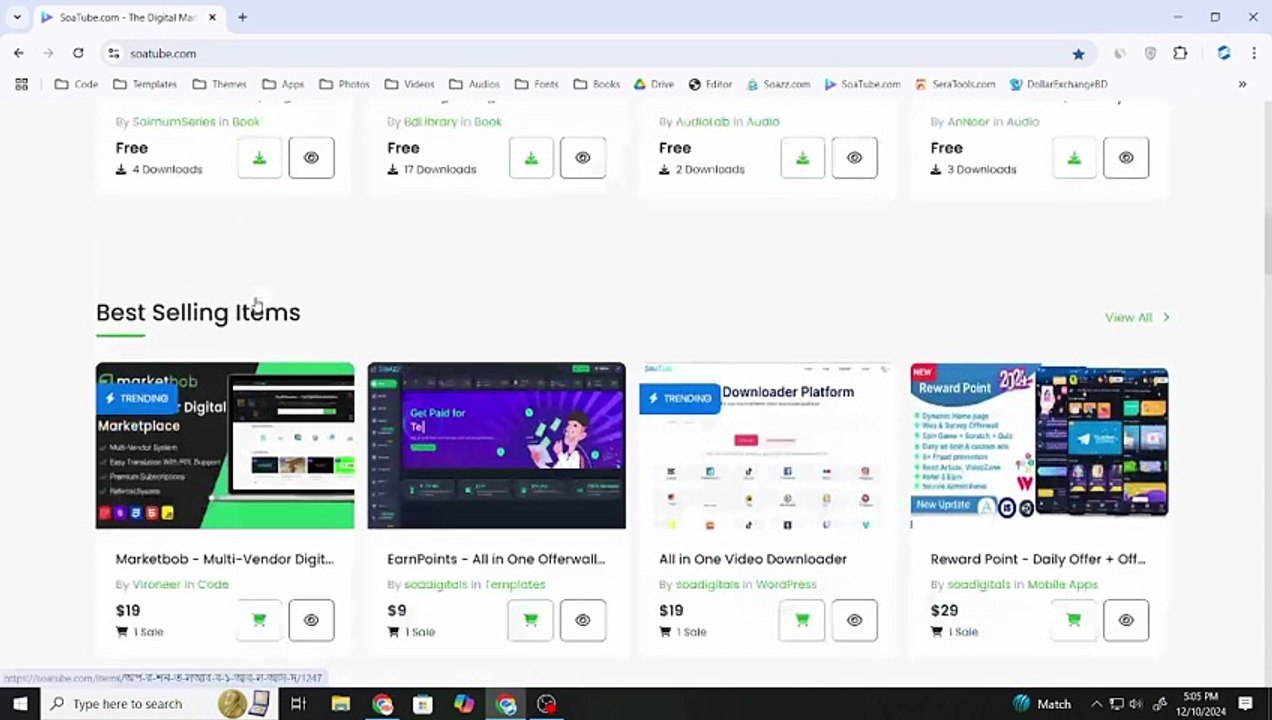
Task: Open Apps bookmarks folder
Action: click(x=283, y=84)
